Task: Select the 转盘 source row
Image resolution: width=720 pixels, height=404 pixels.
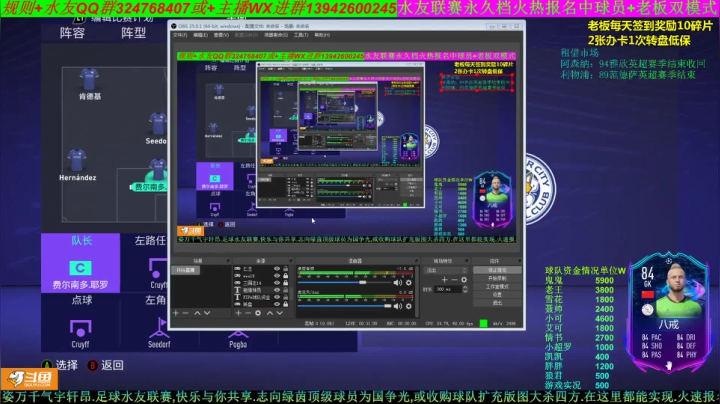Action: 262,304
